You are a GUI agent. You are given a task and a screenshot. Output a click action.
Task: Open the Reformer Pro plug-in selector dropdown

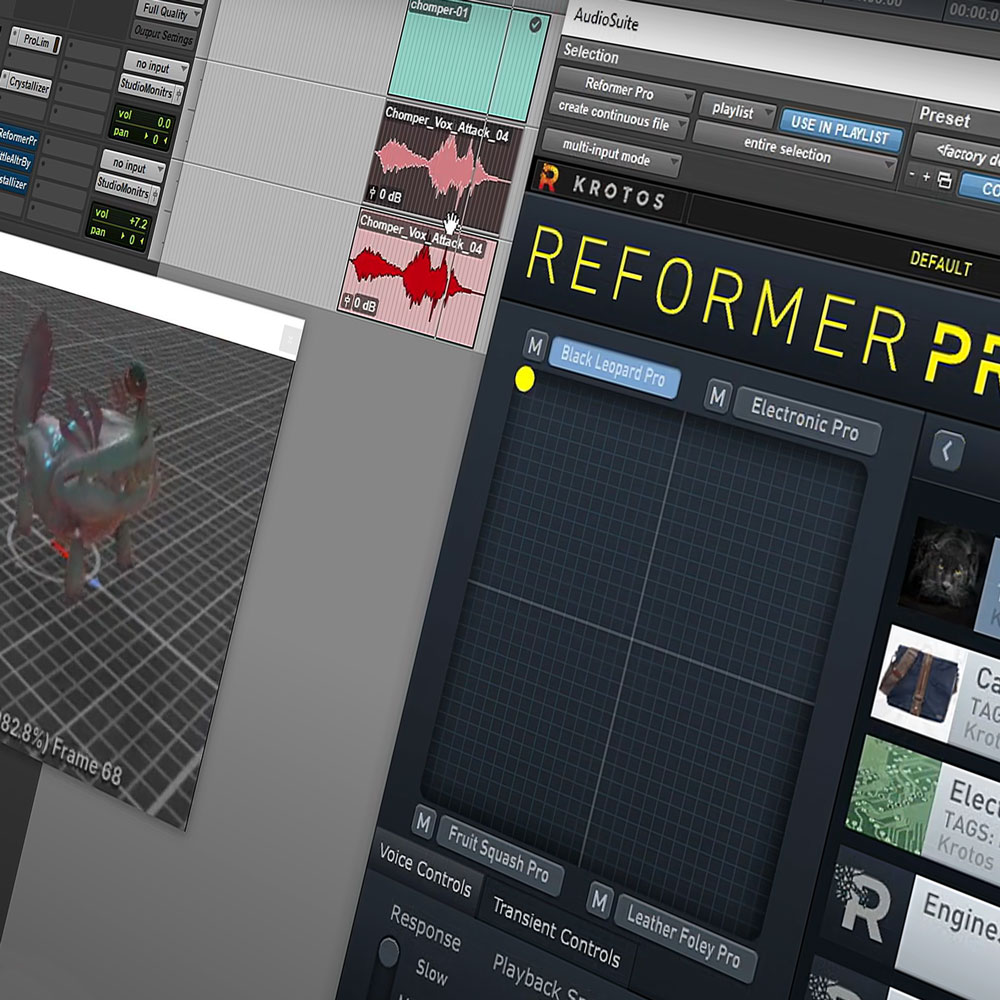pyautogui.click(x=624, y=90)
